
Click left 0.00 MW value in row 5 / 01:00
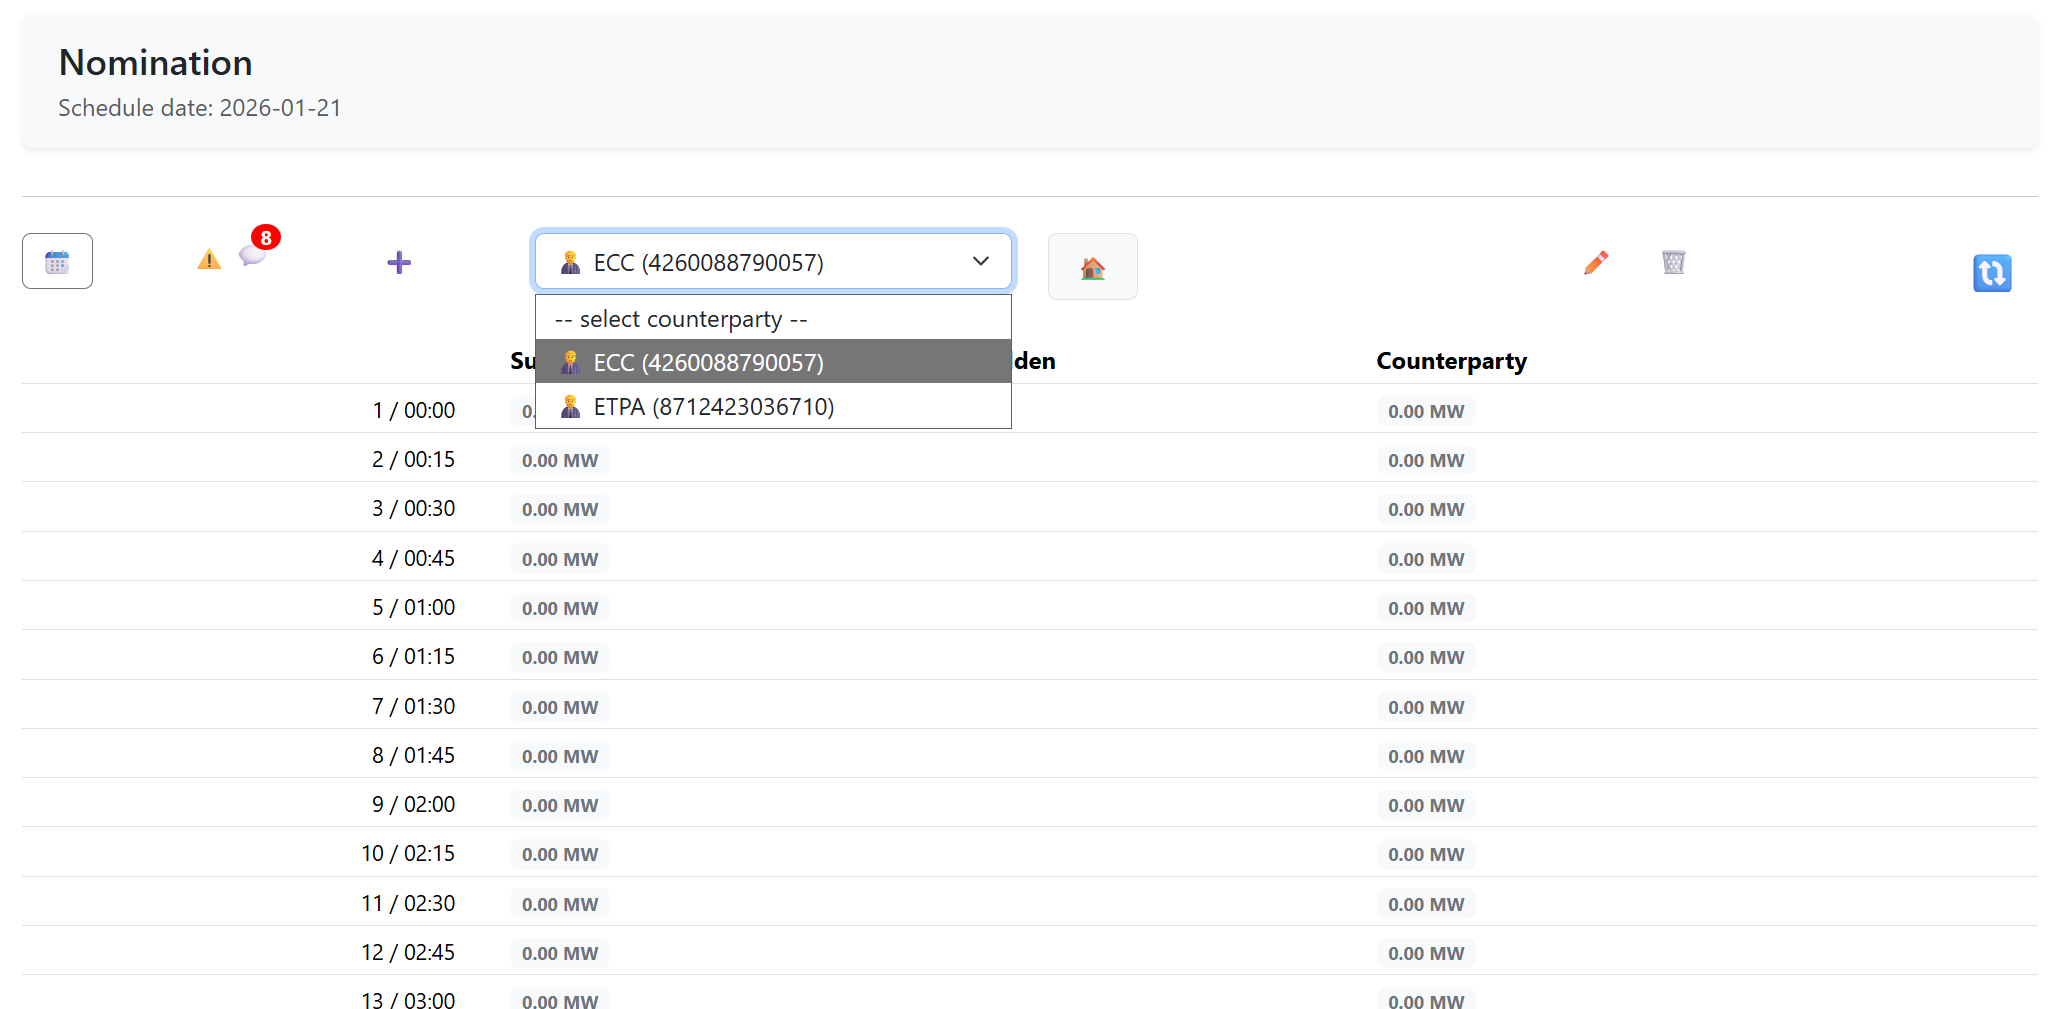560,608
